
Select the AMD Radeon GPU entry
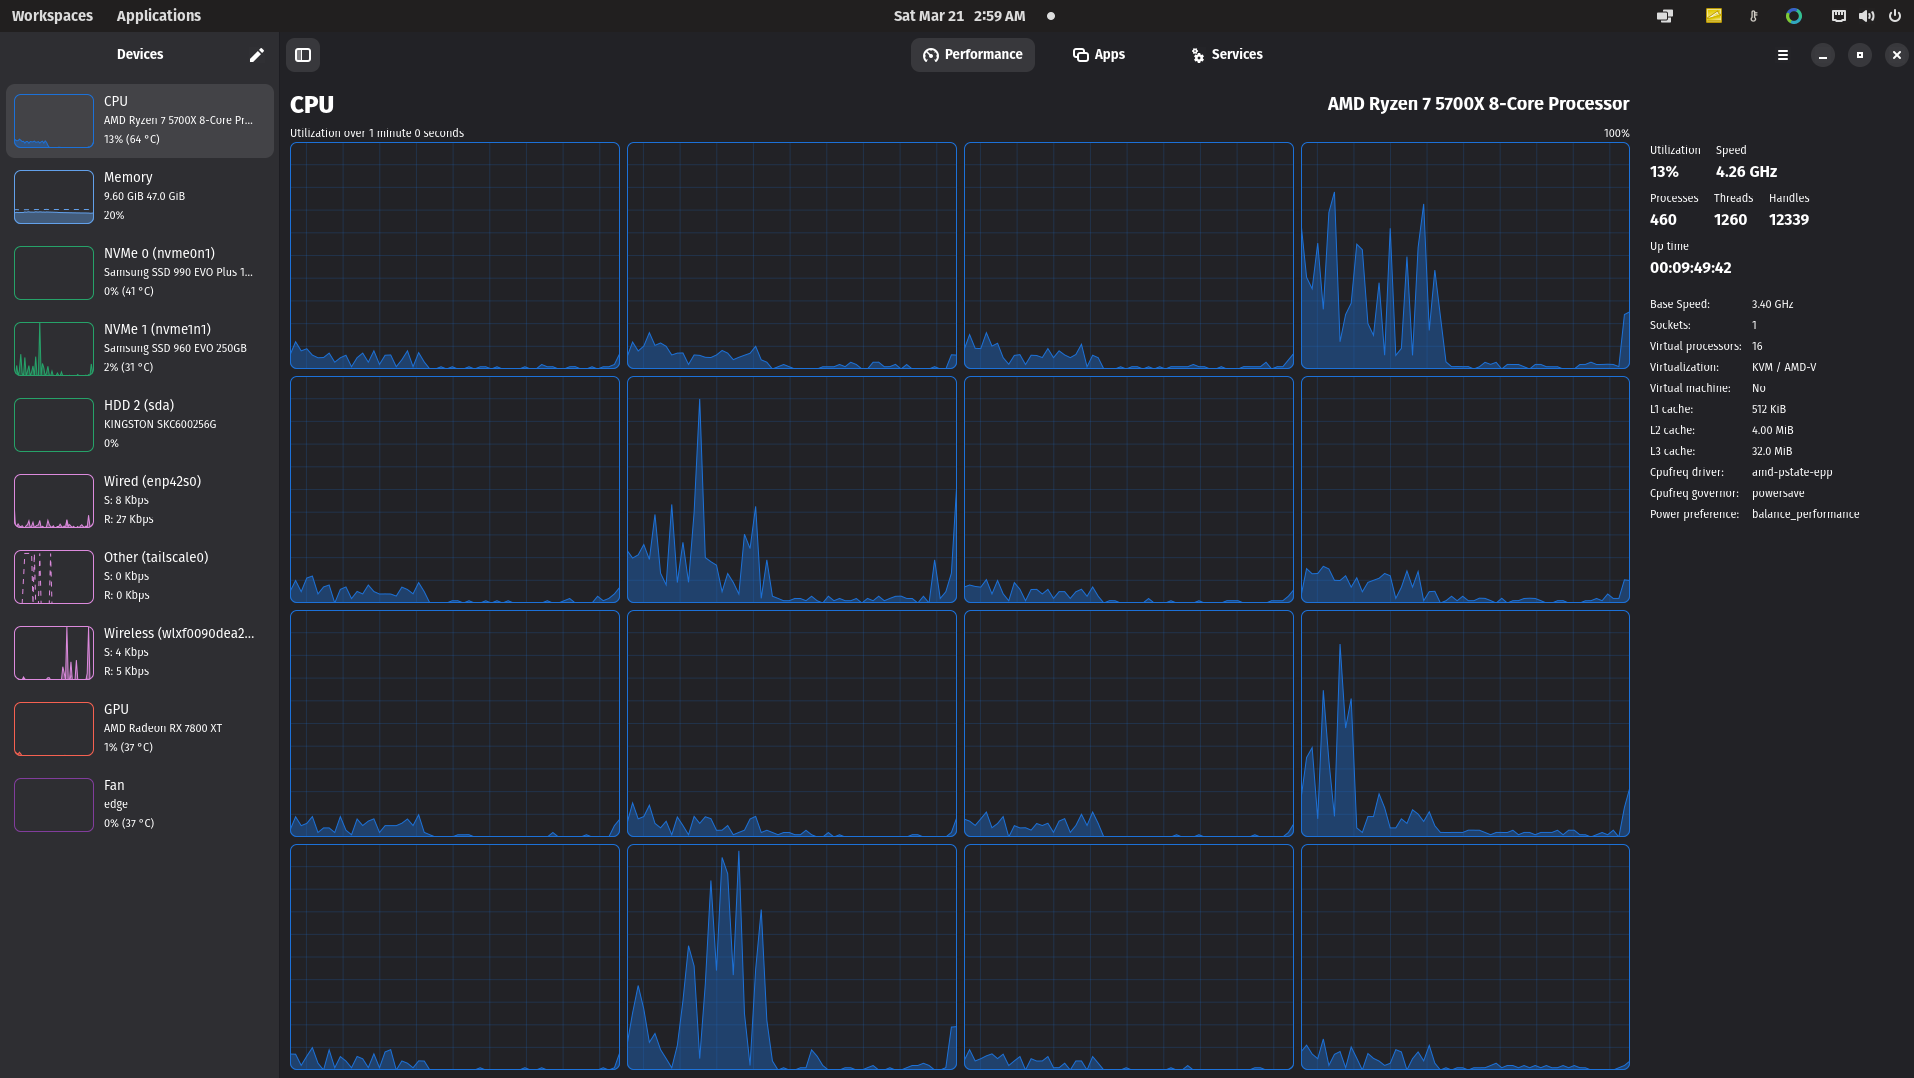140,728
